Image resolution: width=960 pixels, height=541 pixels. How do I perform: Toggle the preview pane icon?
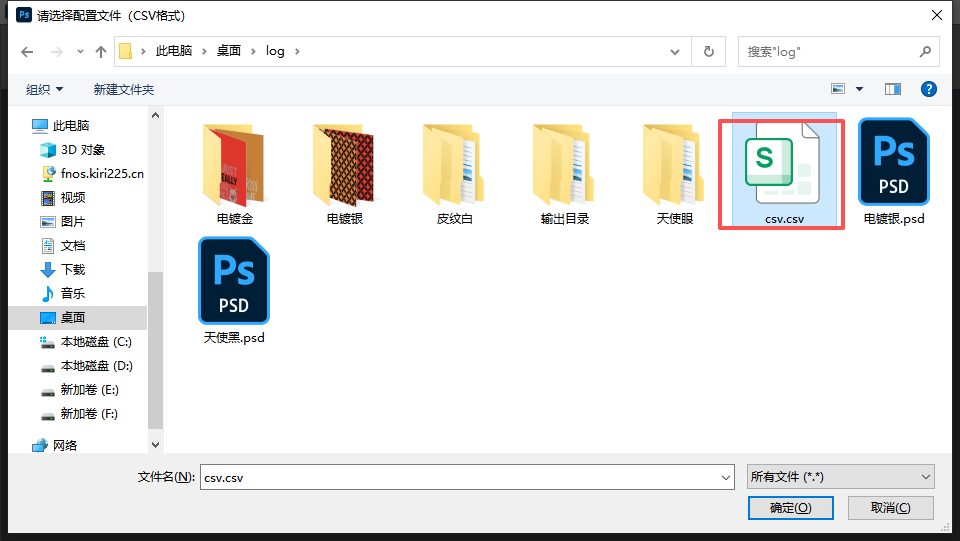[x=893, y=89]
